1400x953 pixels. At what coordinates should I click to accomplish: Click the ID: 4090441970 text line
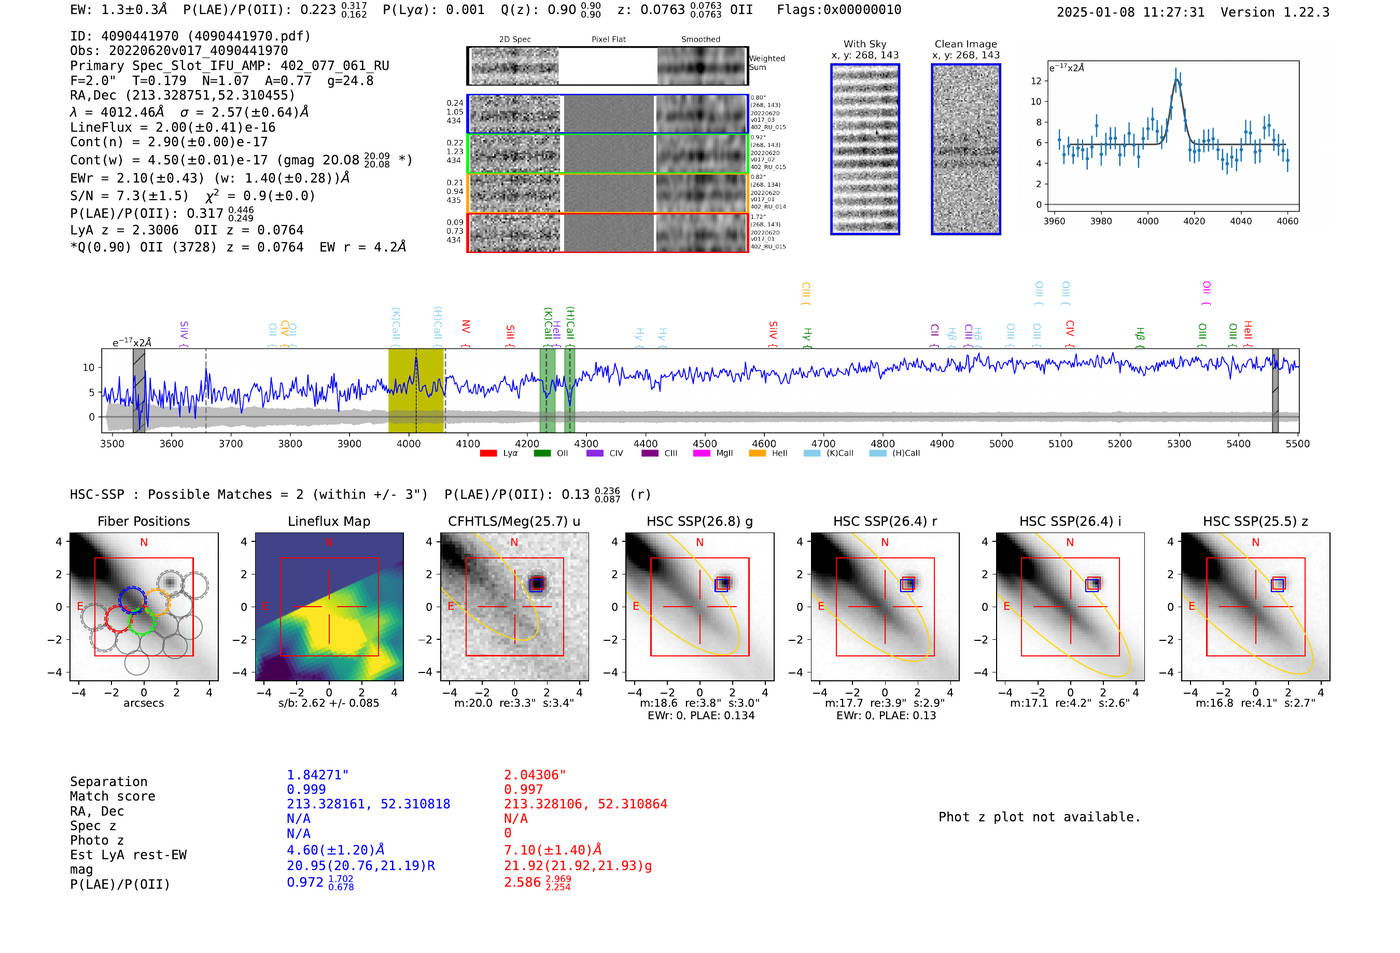190,36
